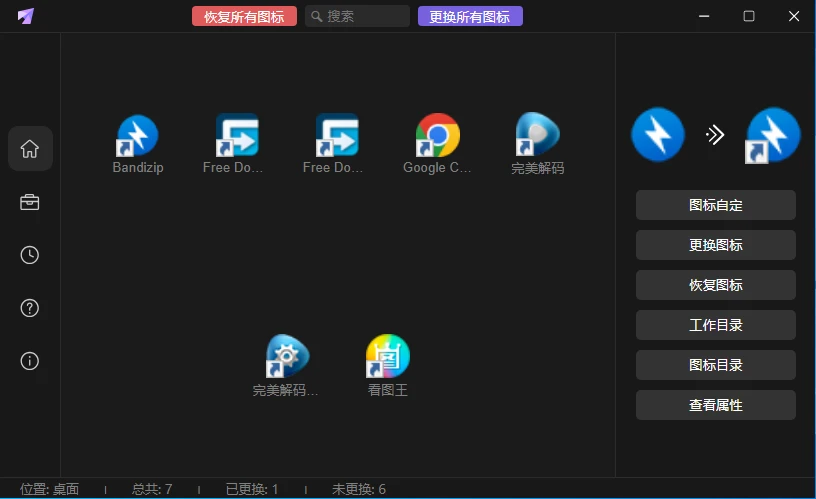
Task: Click the 更换所有图标 purple button
Action: coord(470,17)
